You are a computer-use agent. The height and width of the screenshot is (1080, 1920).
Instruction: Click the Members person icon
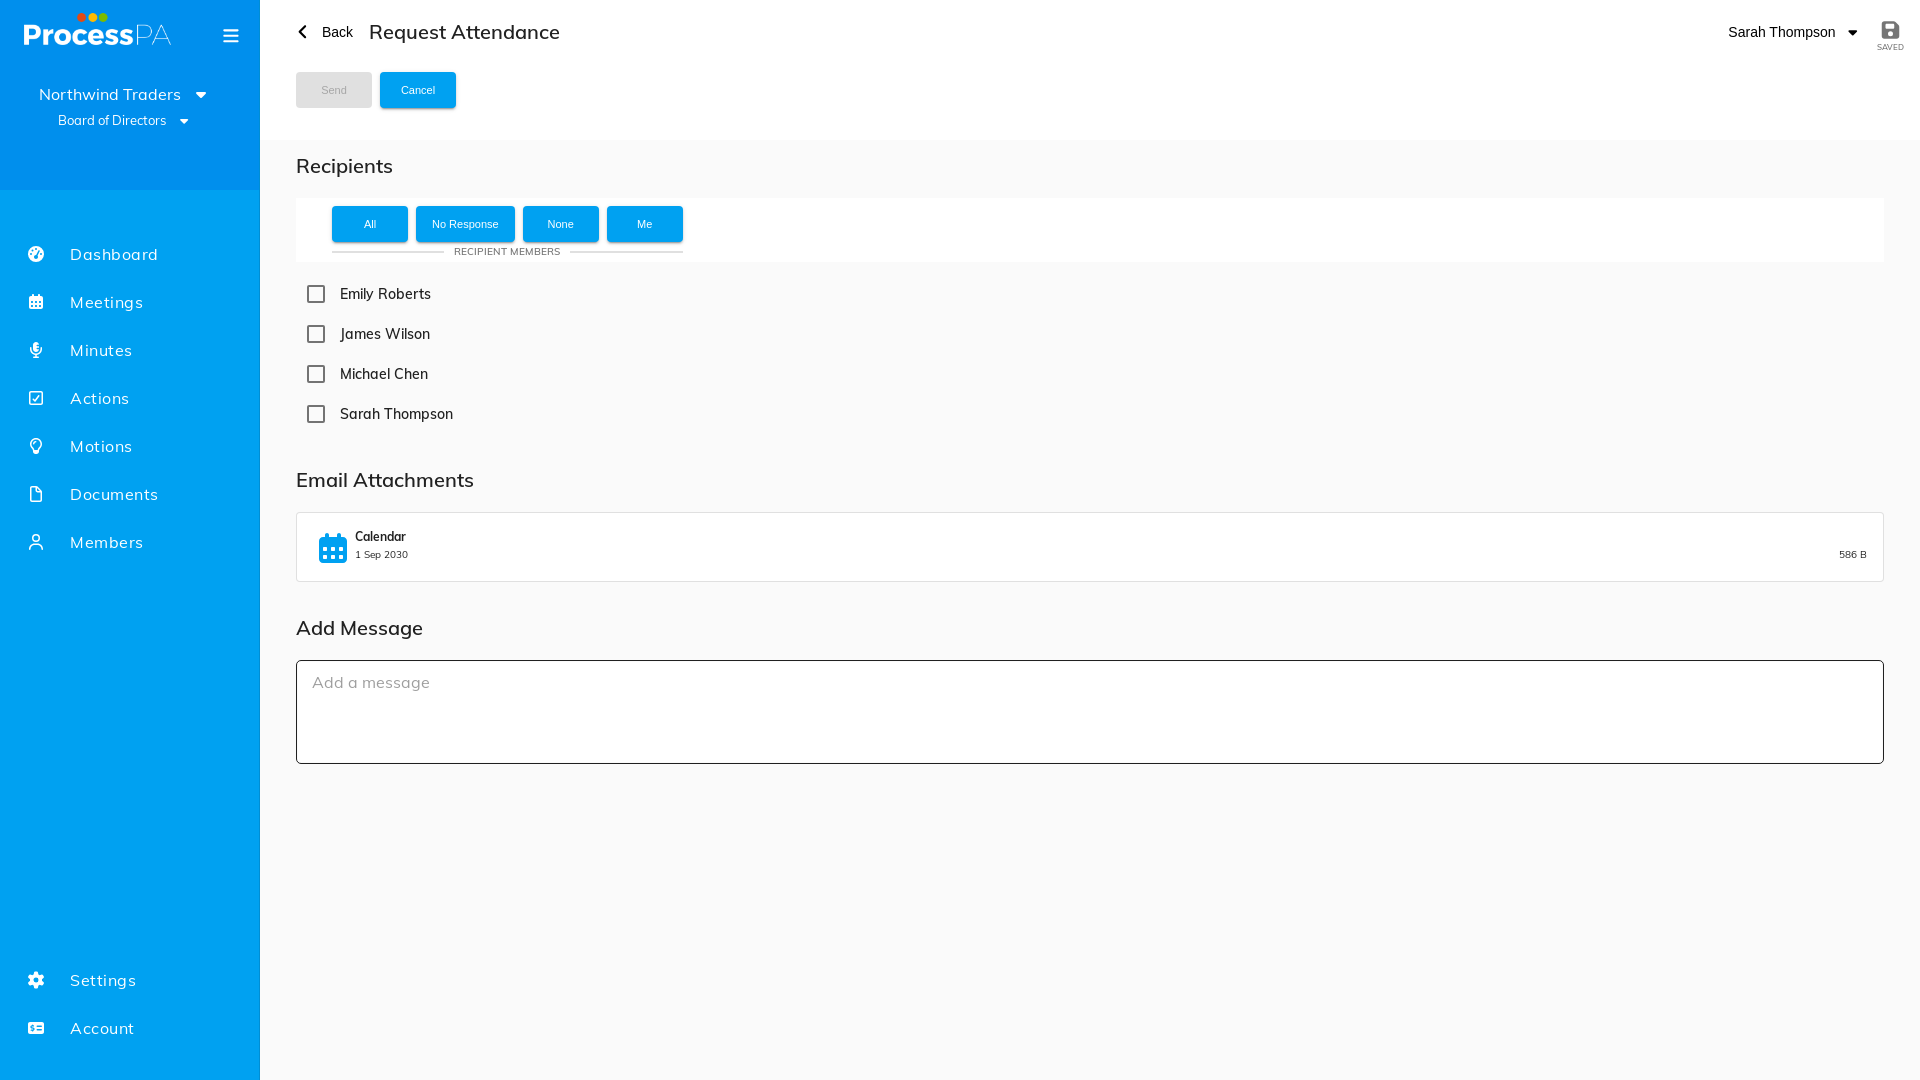coord(36,542)
